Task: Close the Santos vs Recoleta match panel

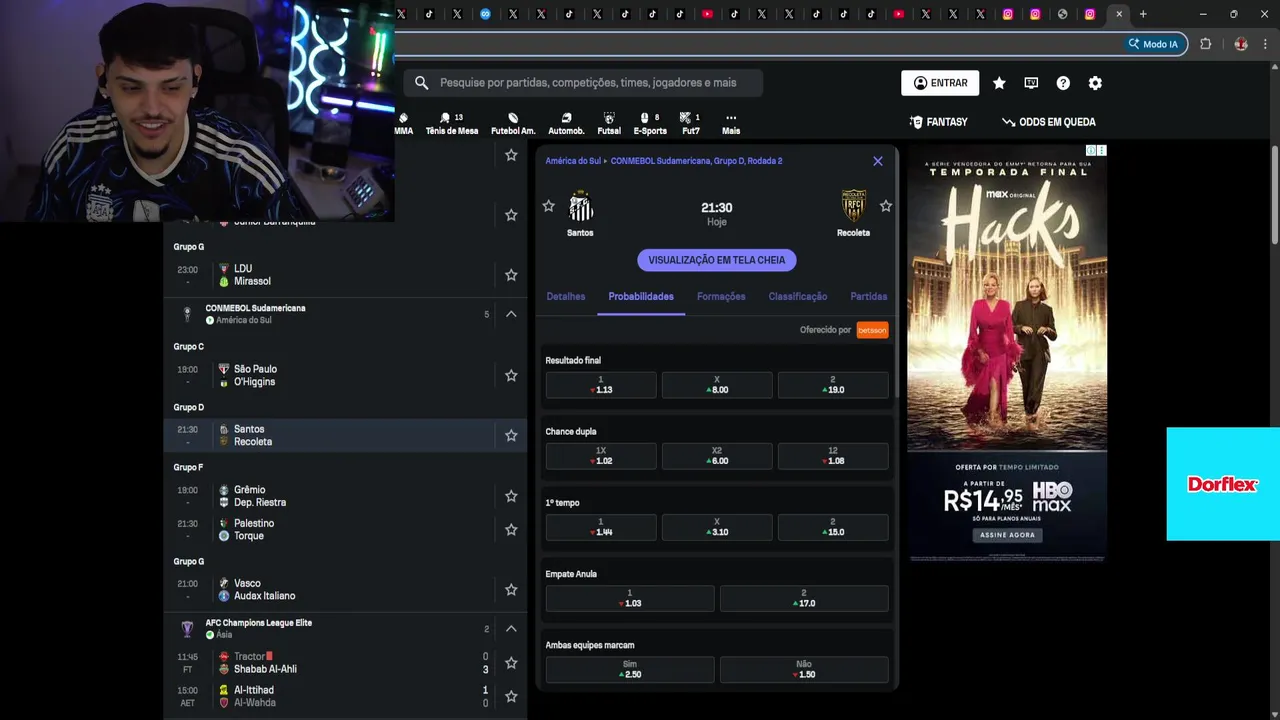Action: point(877,161)
